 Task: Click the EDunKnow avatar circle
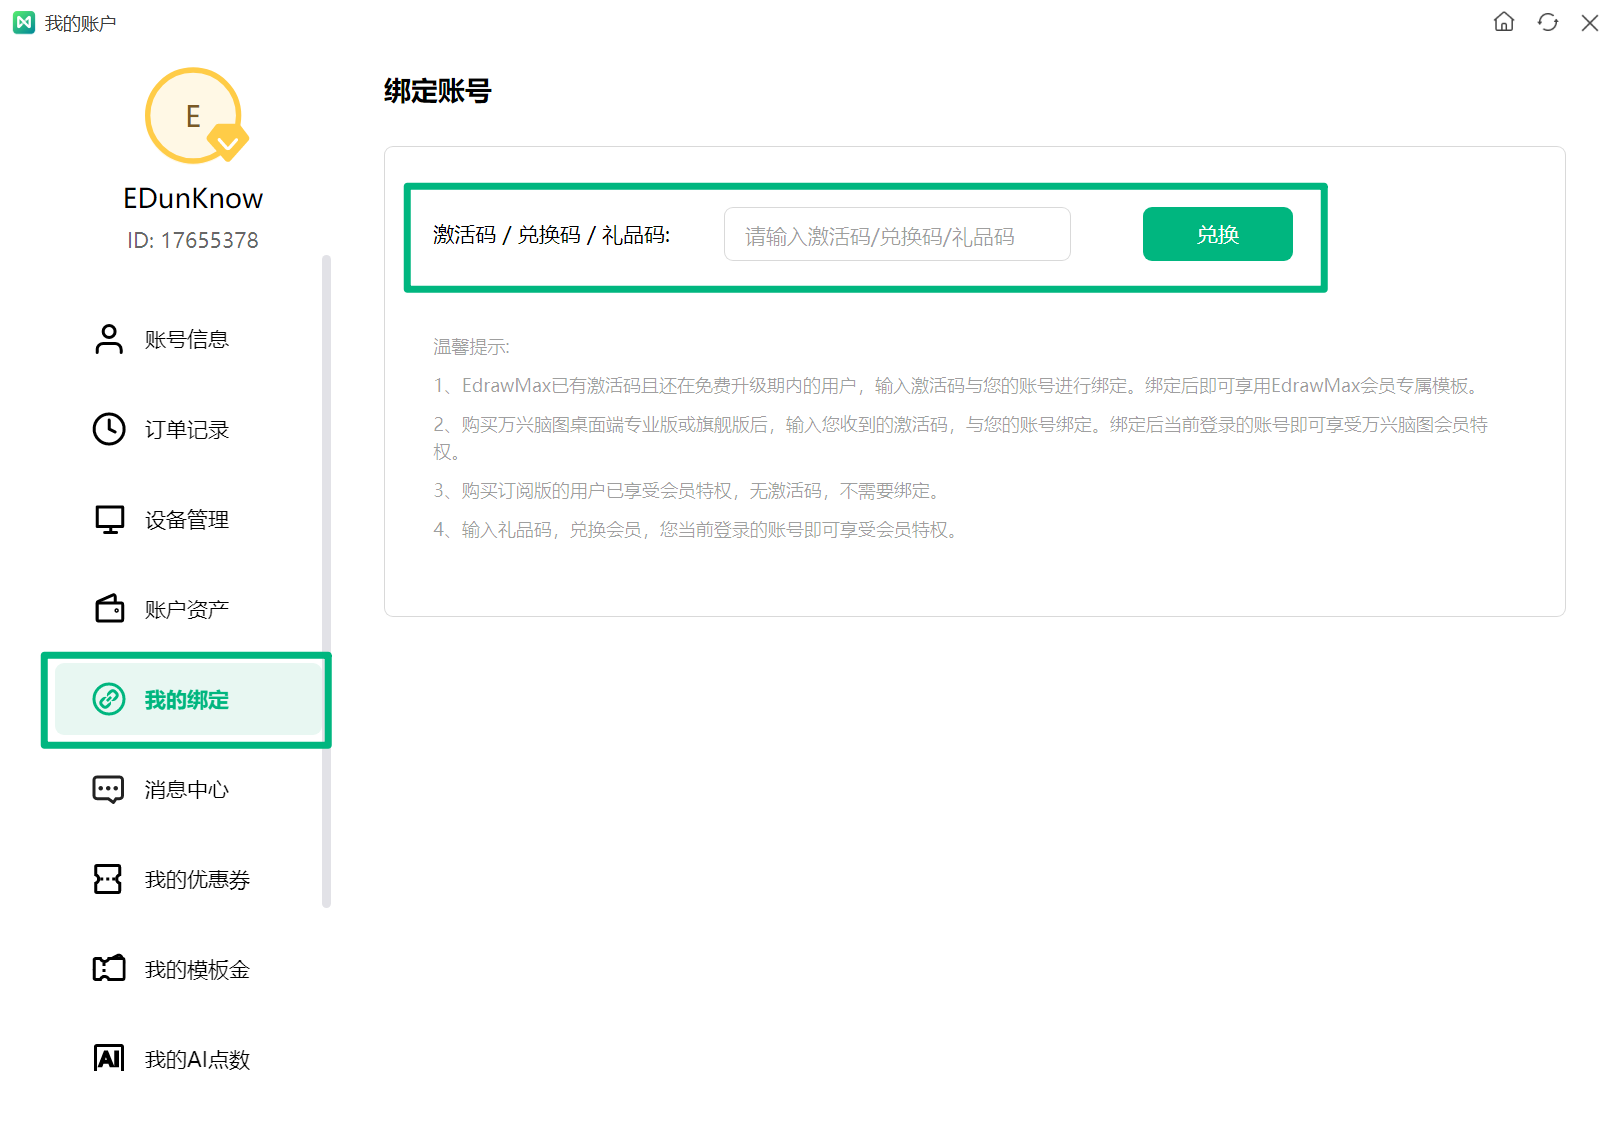coord(193,116)
